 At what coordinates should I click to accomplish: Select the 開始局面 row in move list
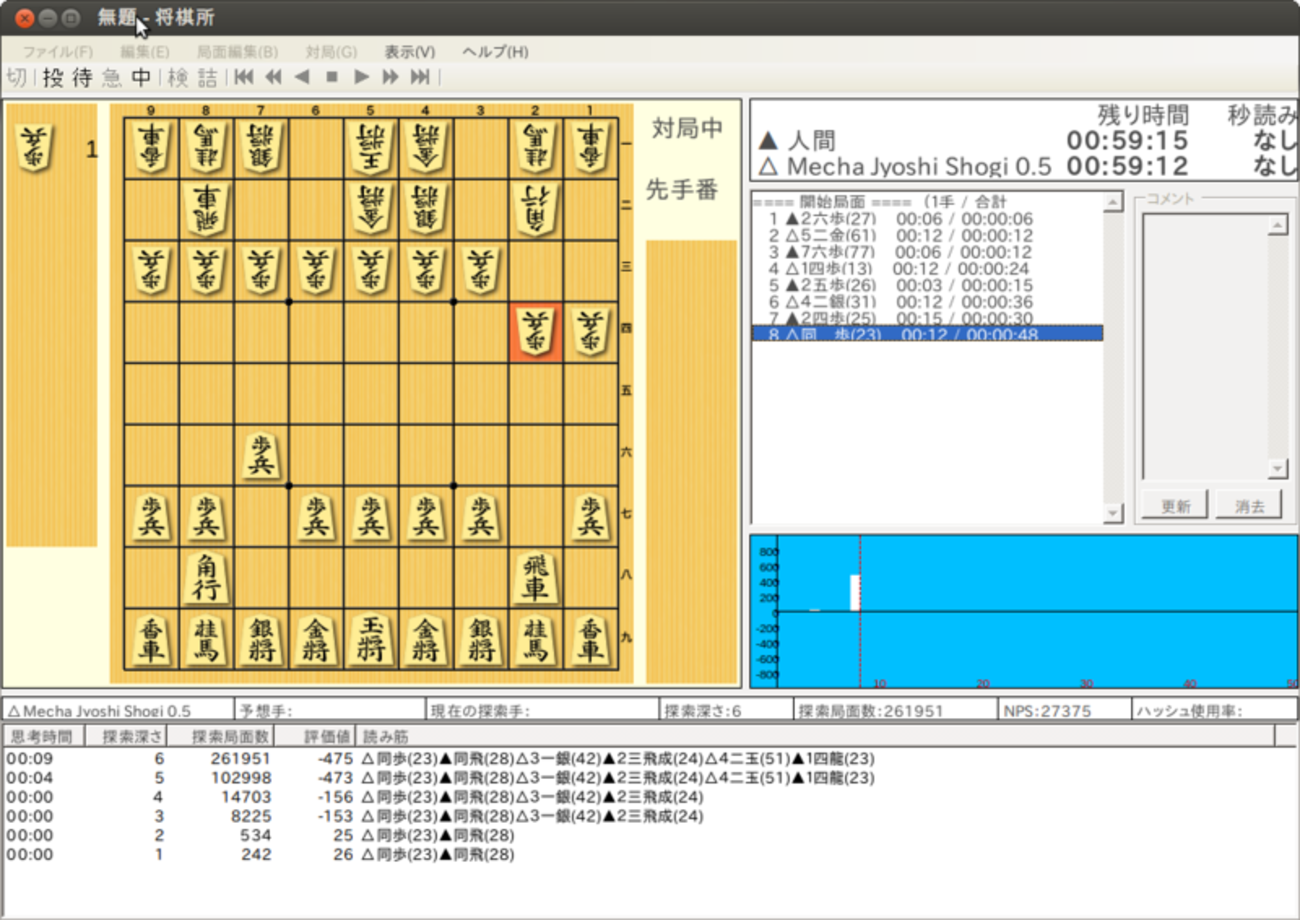(927, 203)
